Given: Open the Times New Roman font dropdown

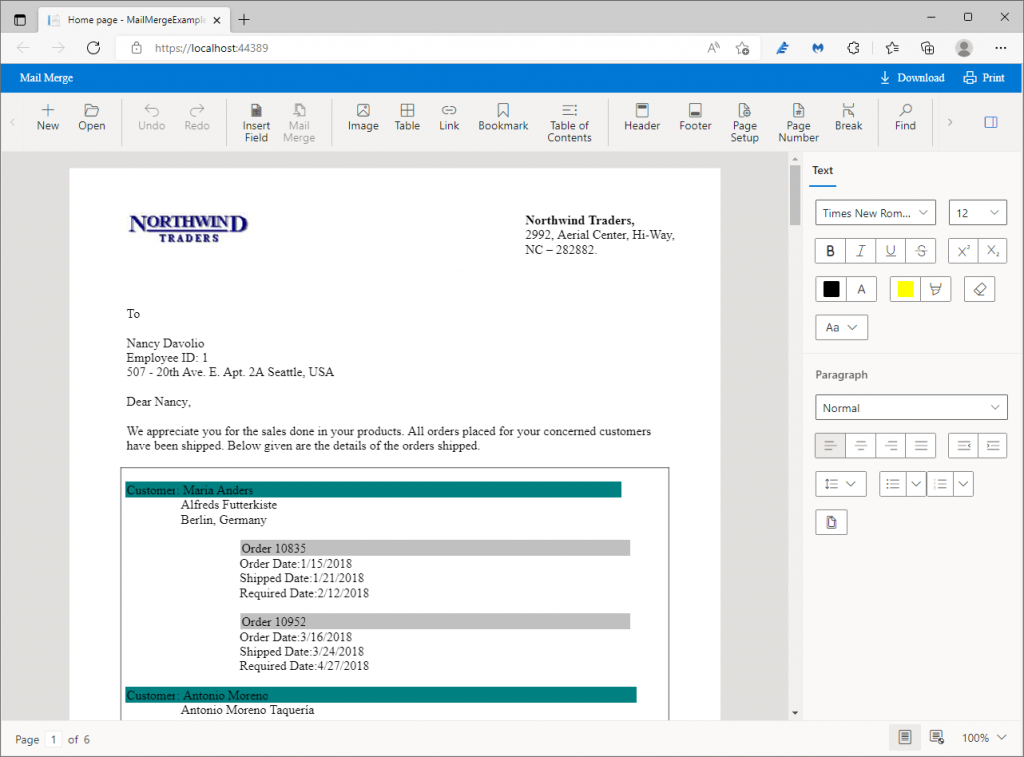Looking at the screenshot, I should coord(875,212).
